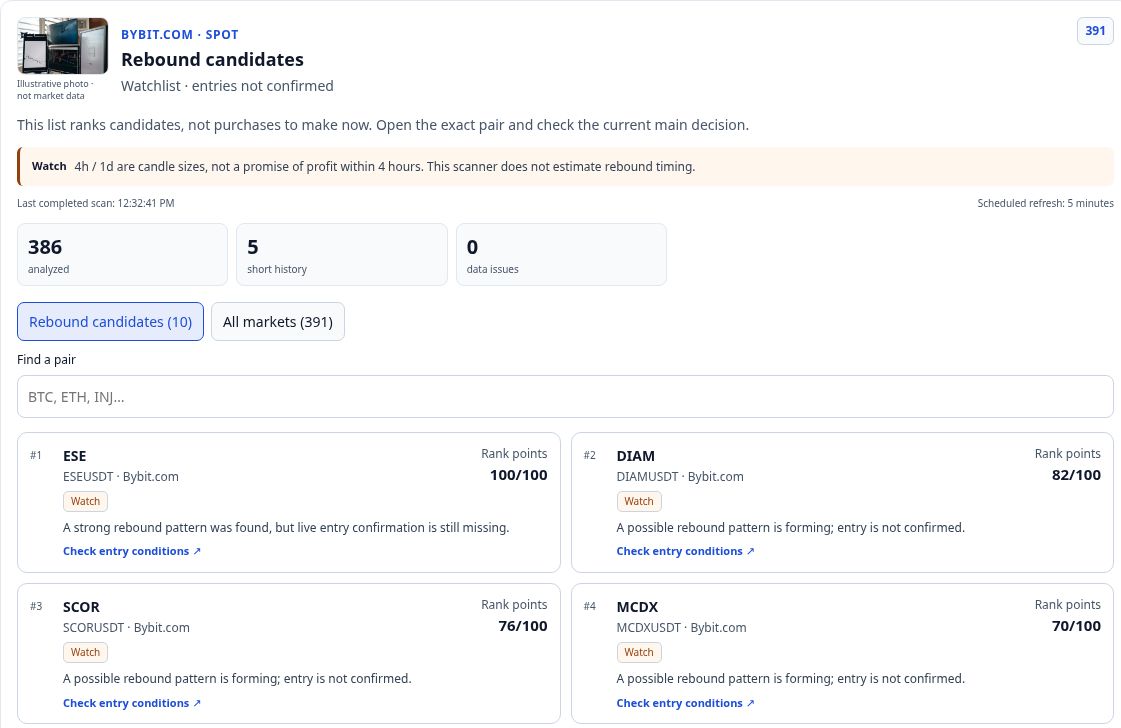Image resolution: width=1121 pixels, height=728 pixels.
Task: Click the ESEUSDT · Bybit.com pair label
Action: pyautogui.click(x=121, y=477)
